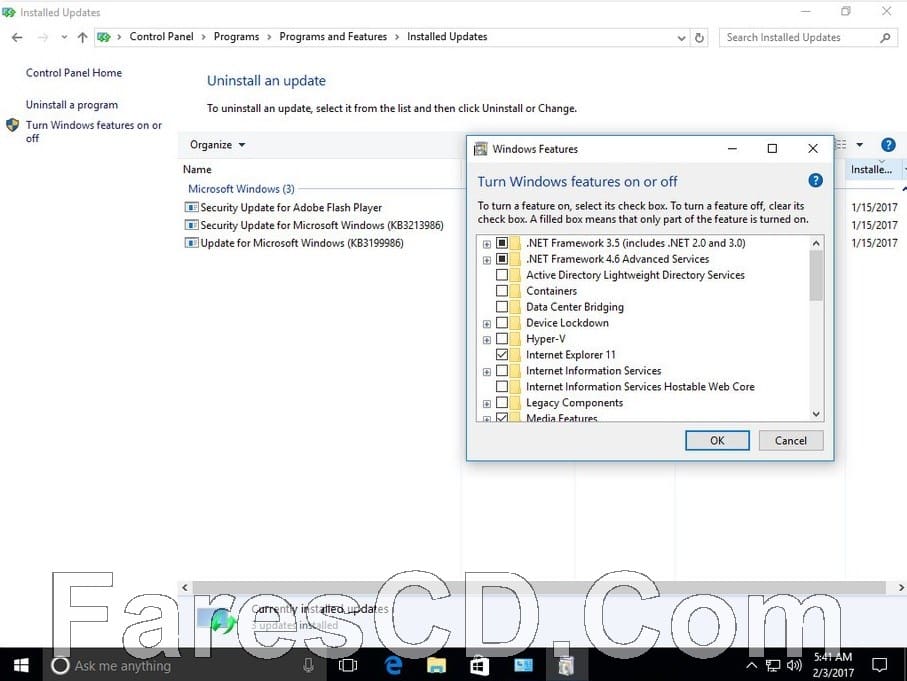Click scroll down arrow in features list
Screen dimensions: 907x681
coord(816,414)
